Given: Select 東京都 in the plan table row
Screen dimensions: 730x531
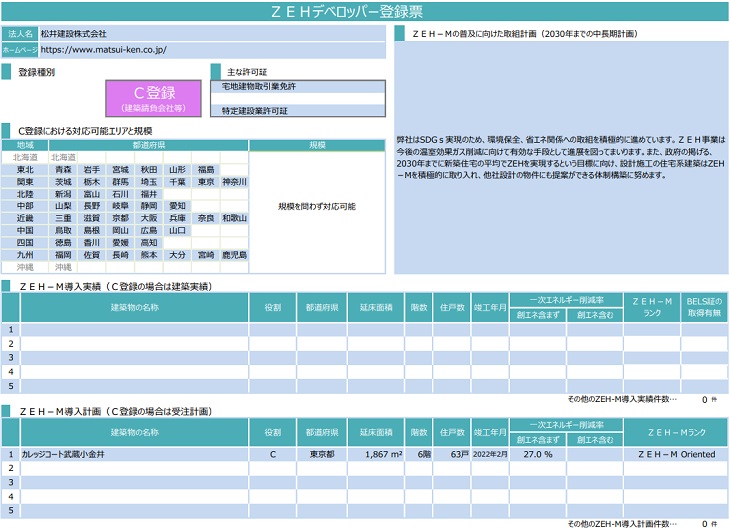Looking at the screenshot, I should [x=322, y=454].
